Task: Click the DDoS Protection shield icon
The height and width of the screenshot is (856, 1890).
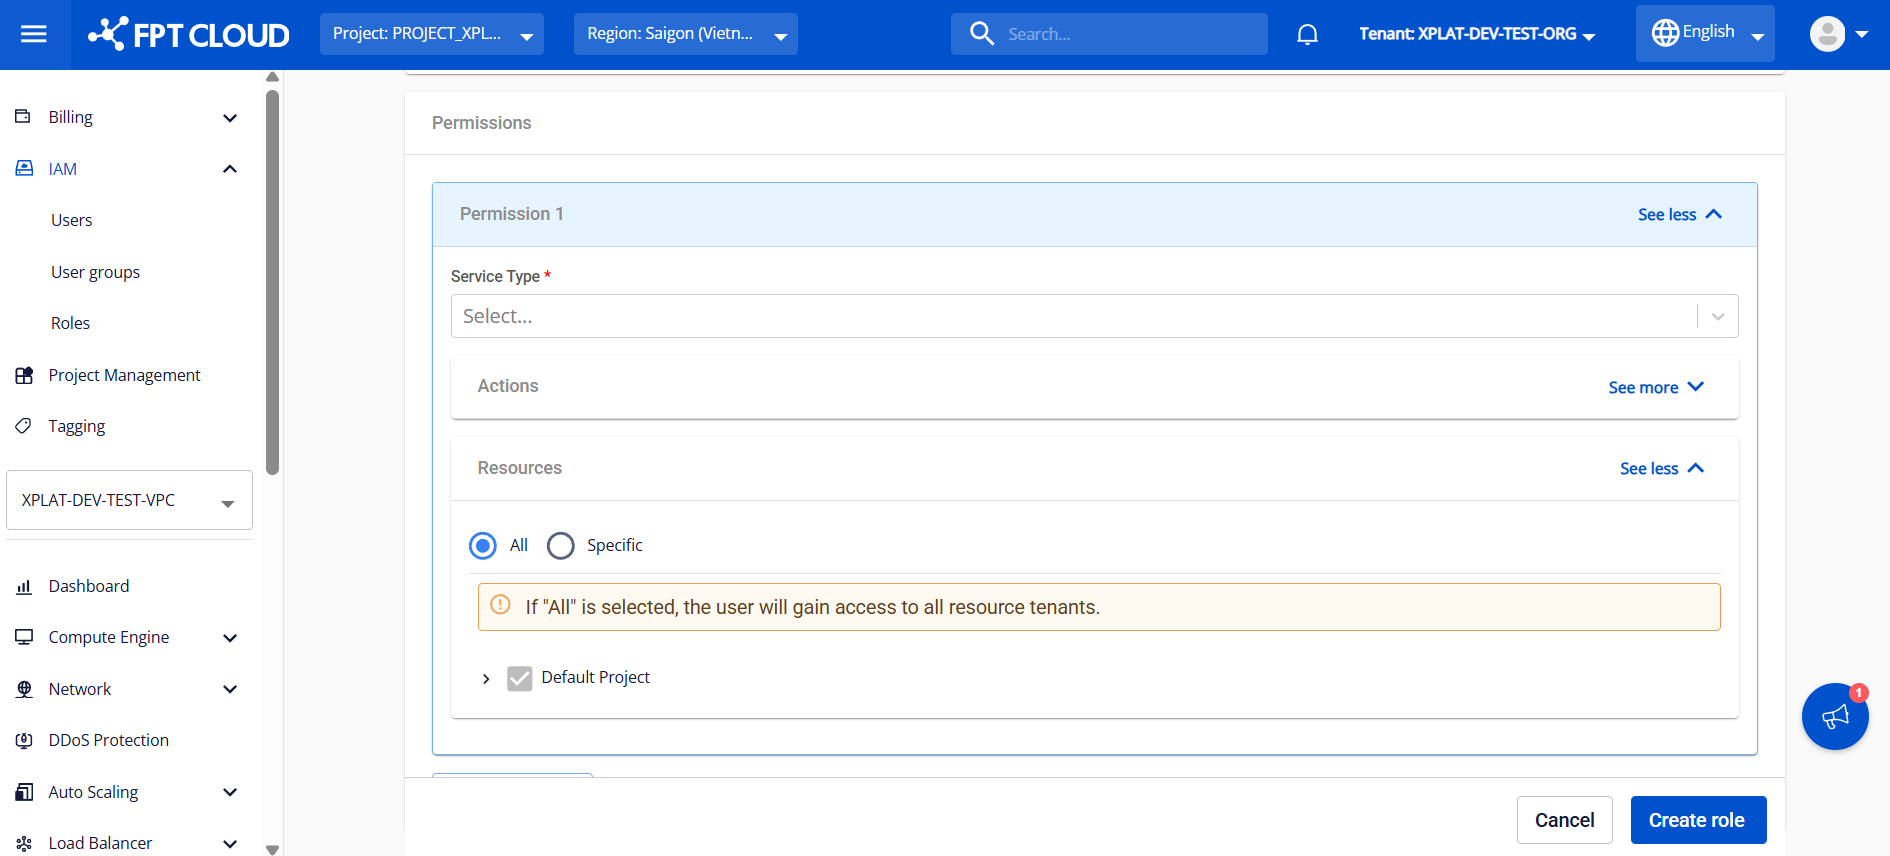Action: pos(24,741)
